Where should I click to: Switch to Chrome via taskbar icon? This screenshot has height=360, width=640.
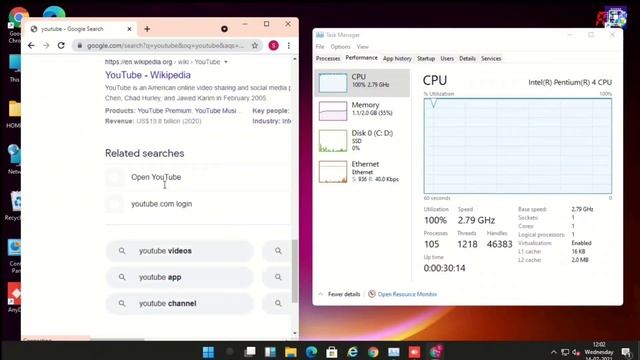click(373, 352)
